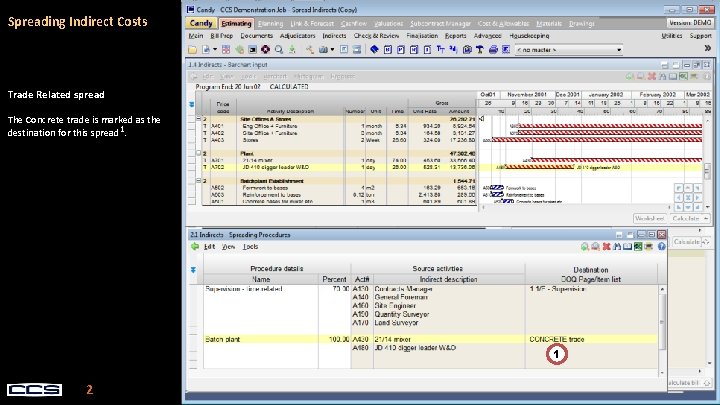Screen dimensions: 720x405
Task: Click the printer icon in main toolbar
Action: pos(493,50)
